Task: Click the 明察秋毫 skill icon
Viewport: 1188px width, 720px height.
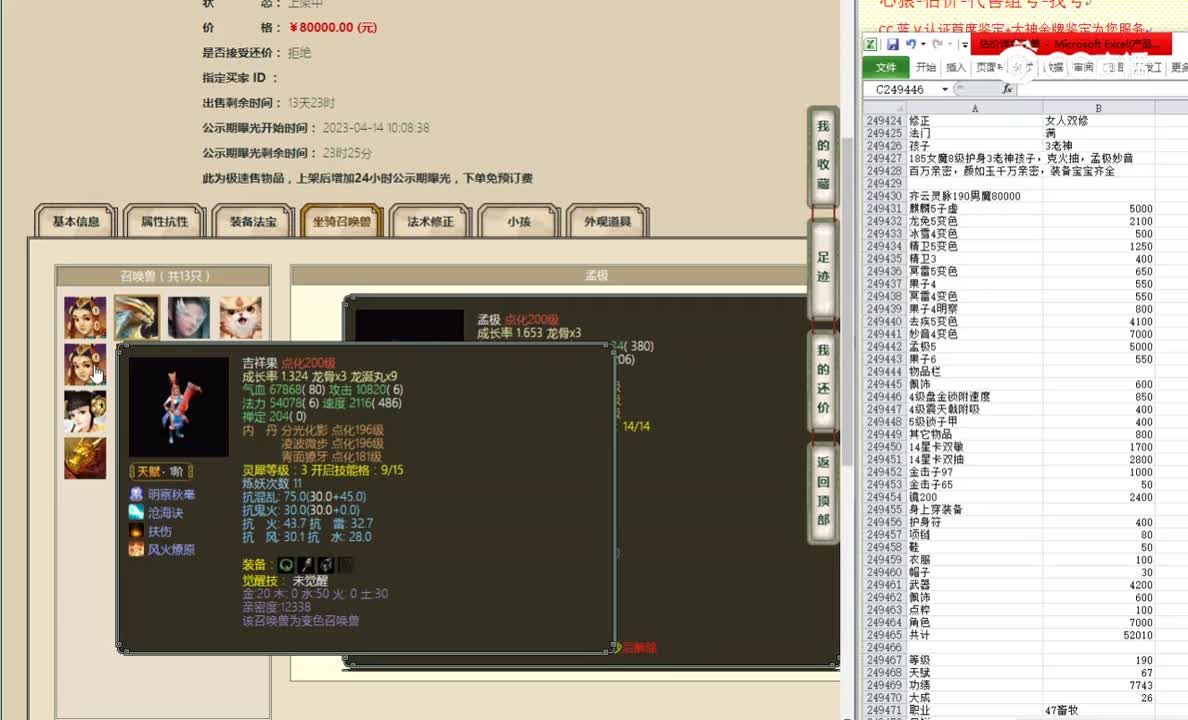Action: tap(136, 494)
